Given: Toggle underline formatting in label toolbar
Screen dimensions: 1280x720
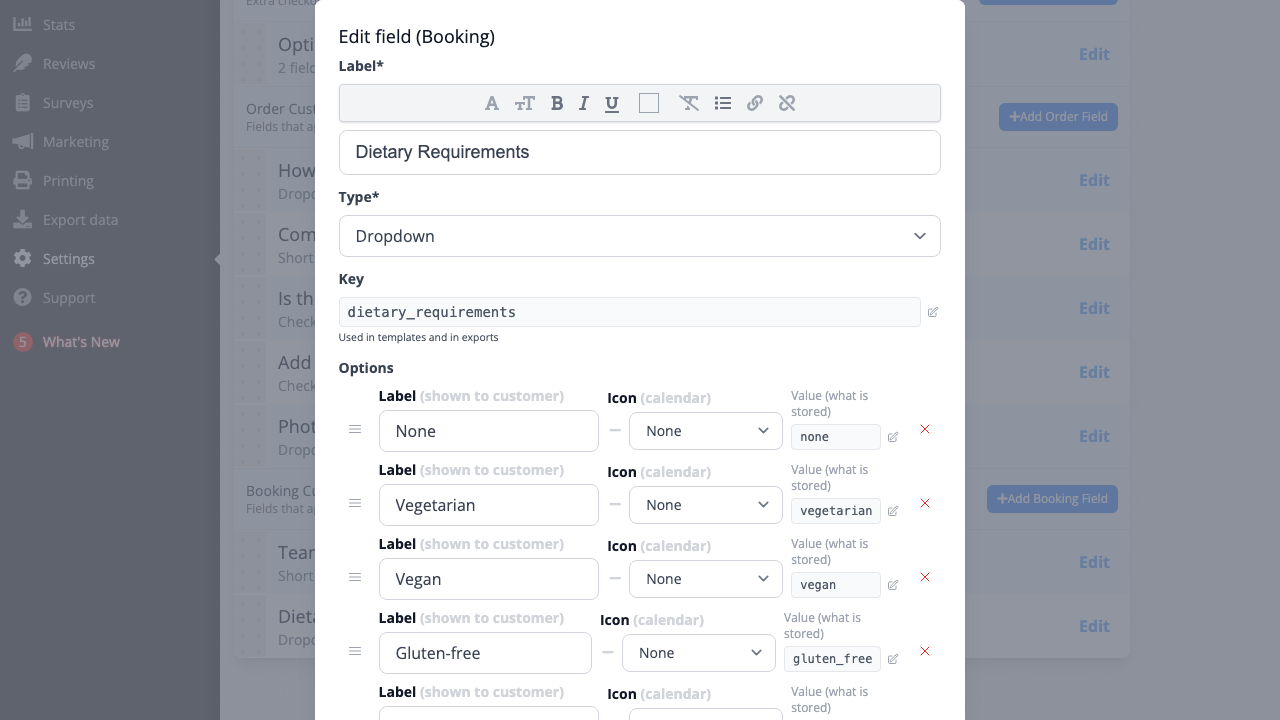Looking at the screenshot, I should pos(612,103).
